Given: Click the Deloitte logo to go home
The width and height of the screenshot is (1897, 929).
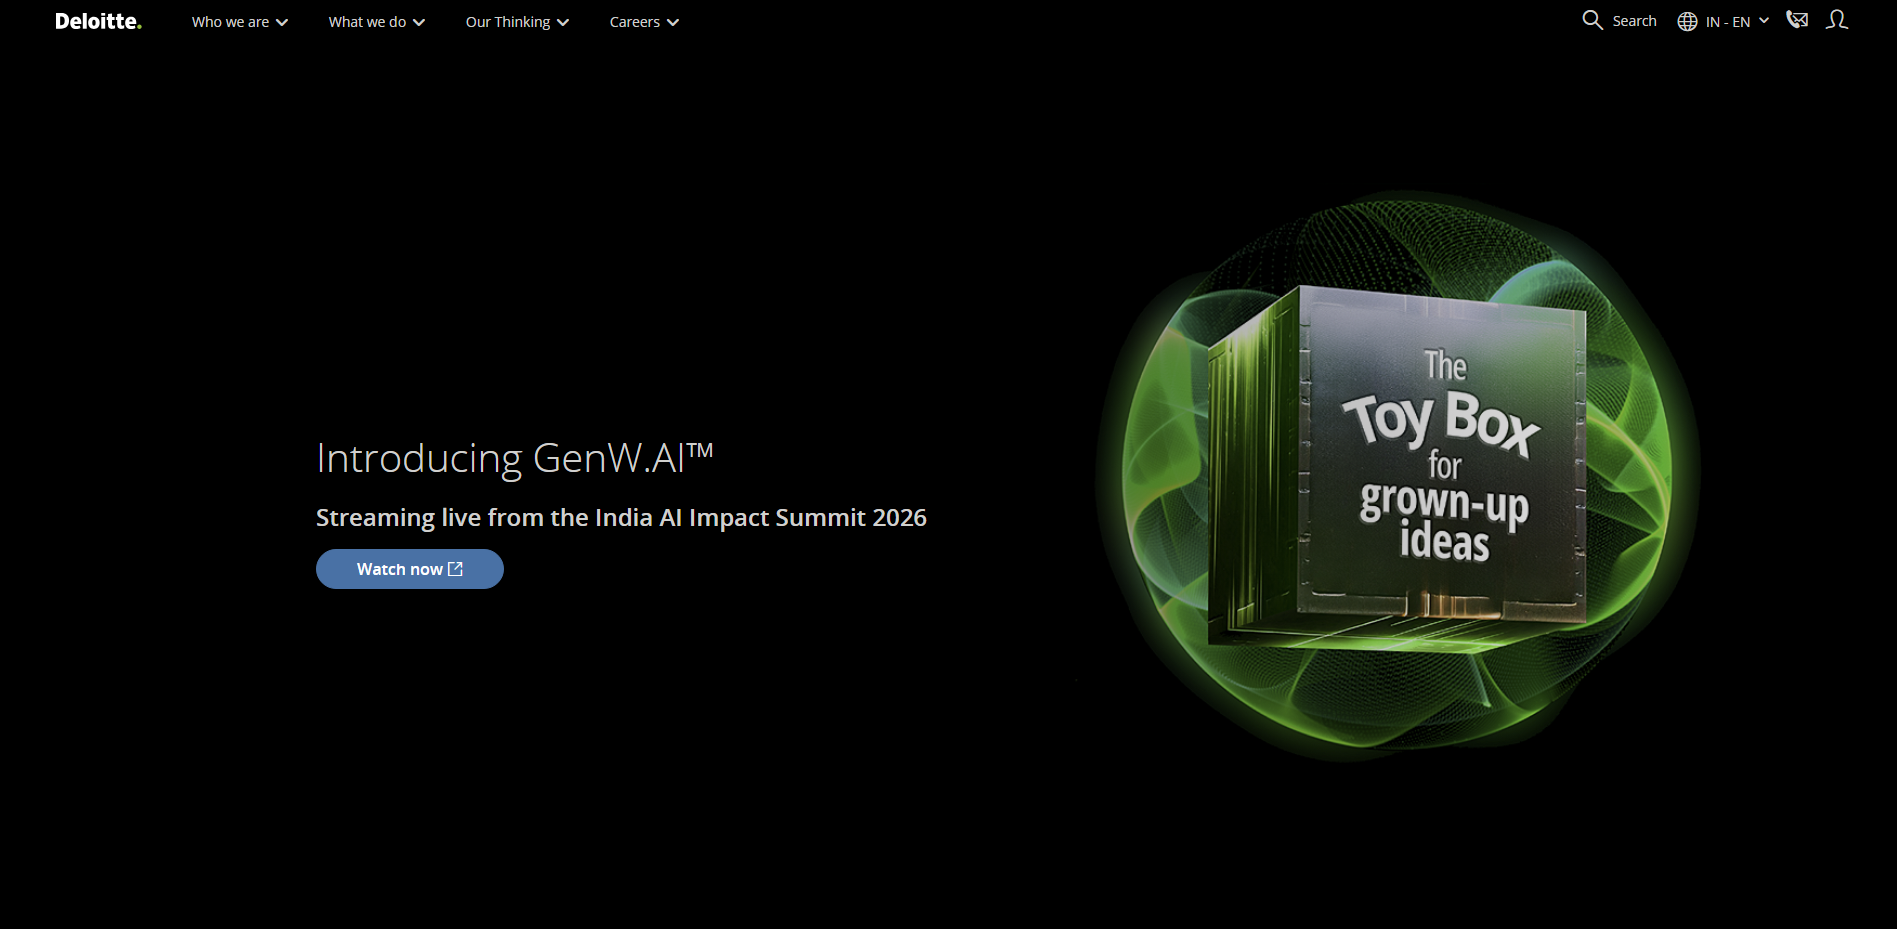Looking at the screenshot, I should 98,22.
